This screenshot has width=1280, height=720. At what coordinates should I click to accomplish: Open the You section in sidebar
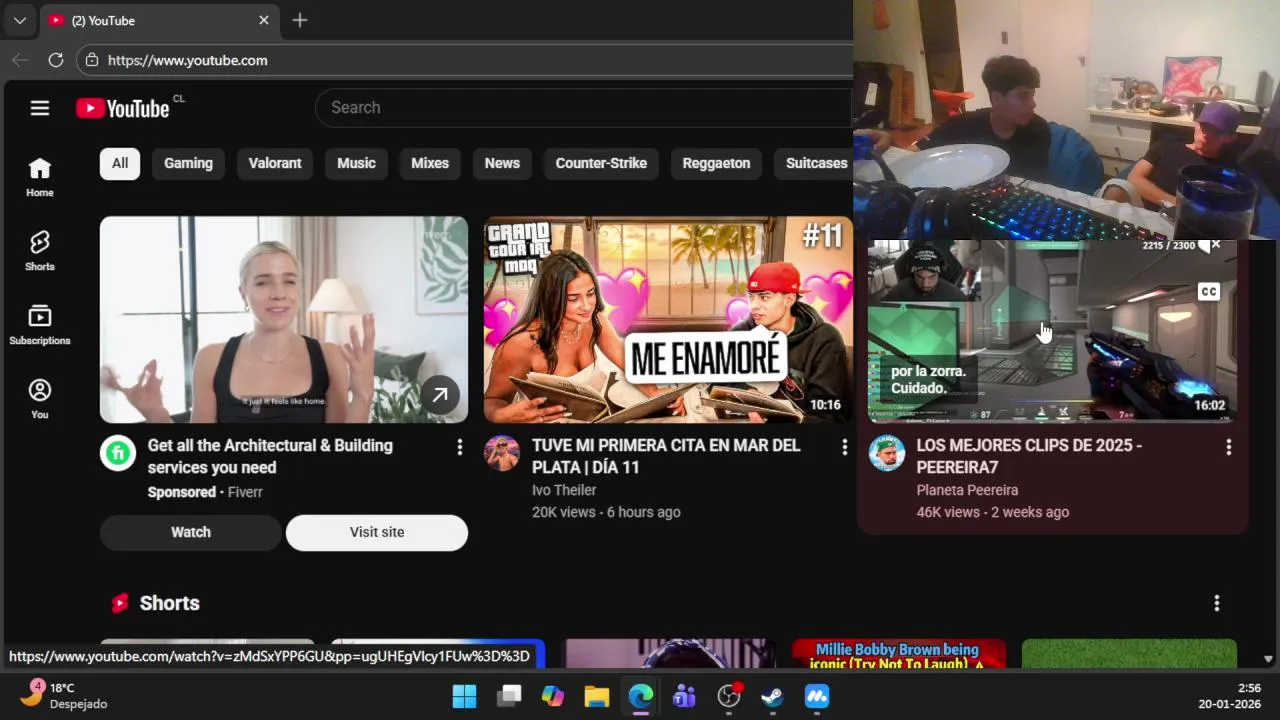pyautogui.click(x=40, y=399)
